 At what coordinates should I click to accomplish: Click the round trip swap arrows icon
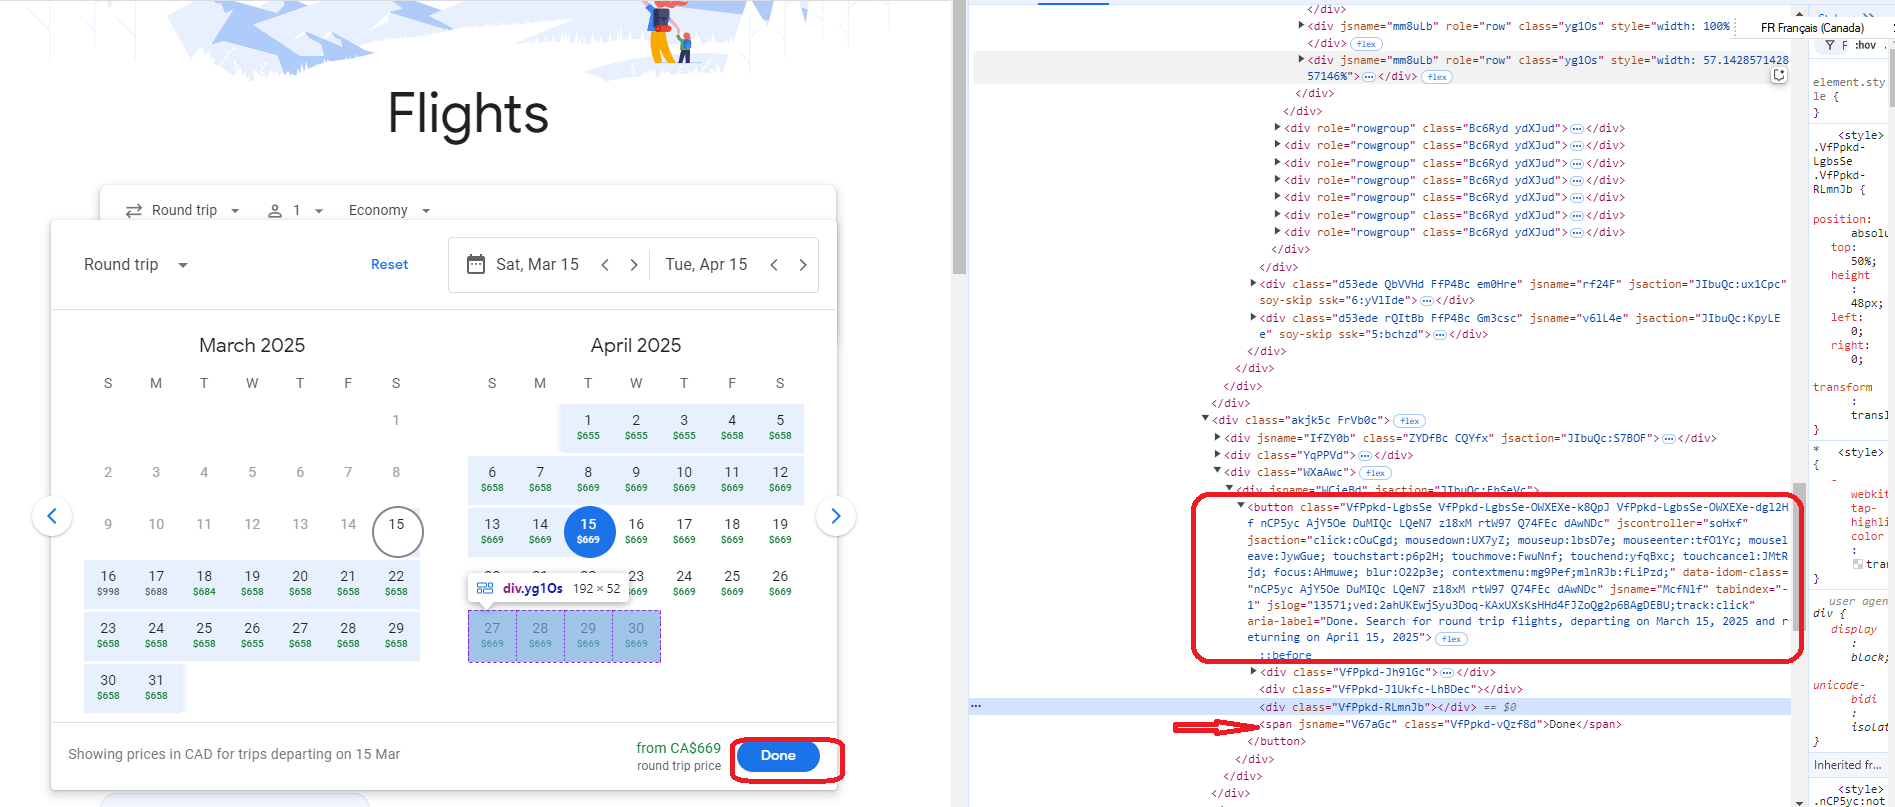click(134, 211)
